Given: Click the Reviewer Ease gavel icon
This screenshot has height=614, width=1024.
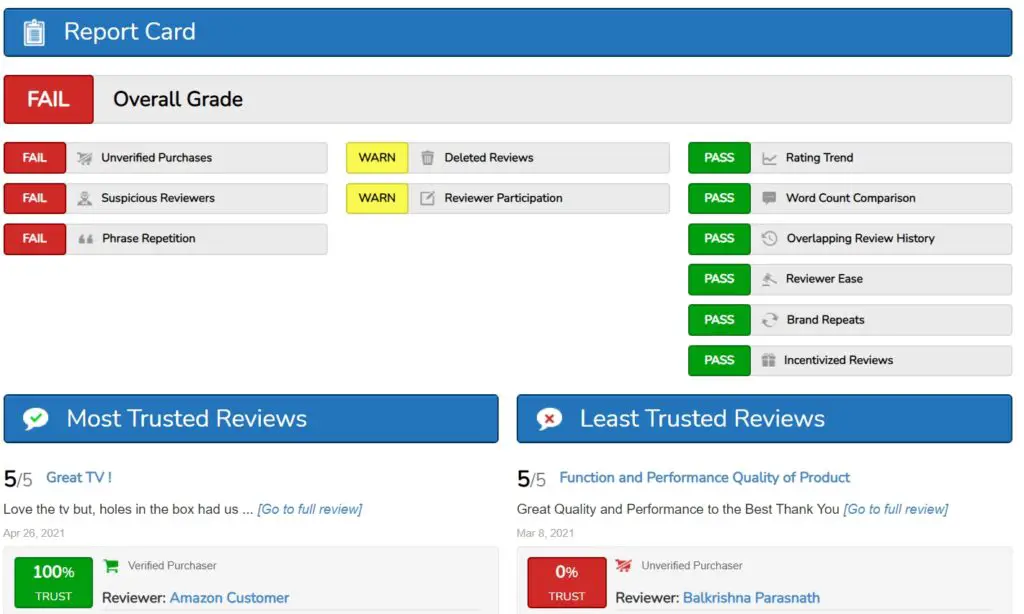Looking at the screenshot, I should [x=769, y=279].
